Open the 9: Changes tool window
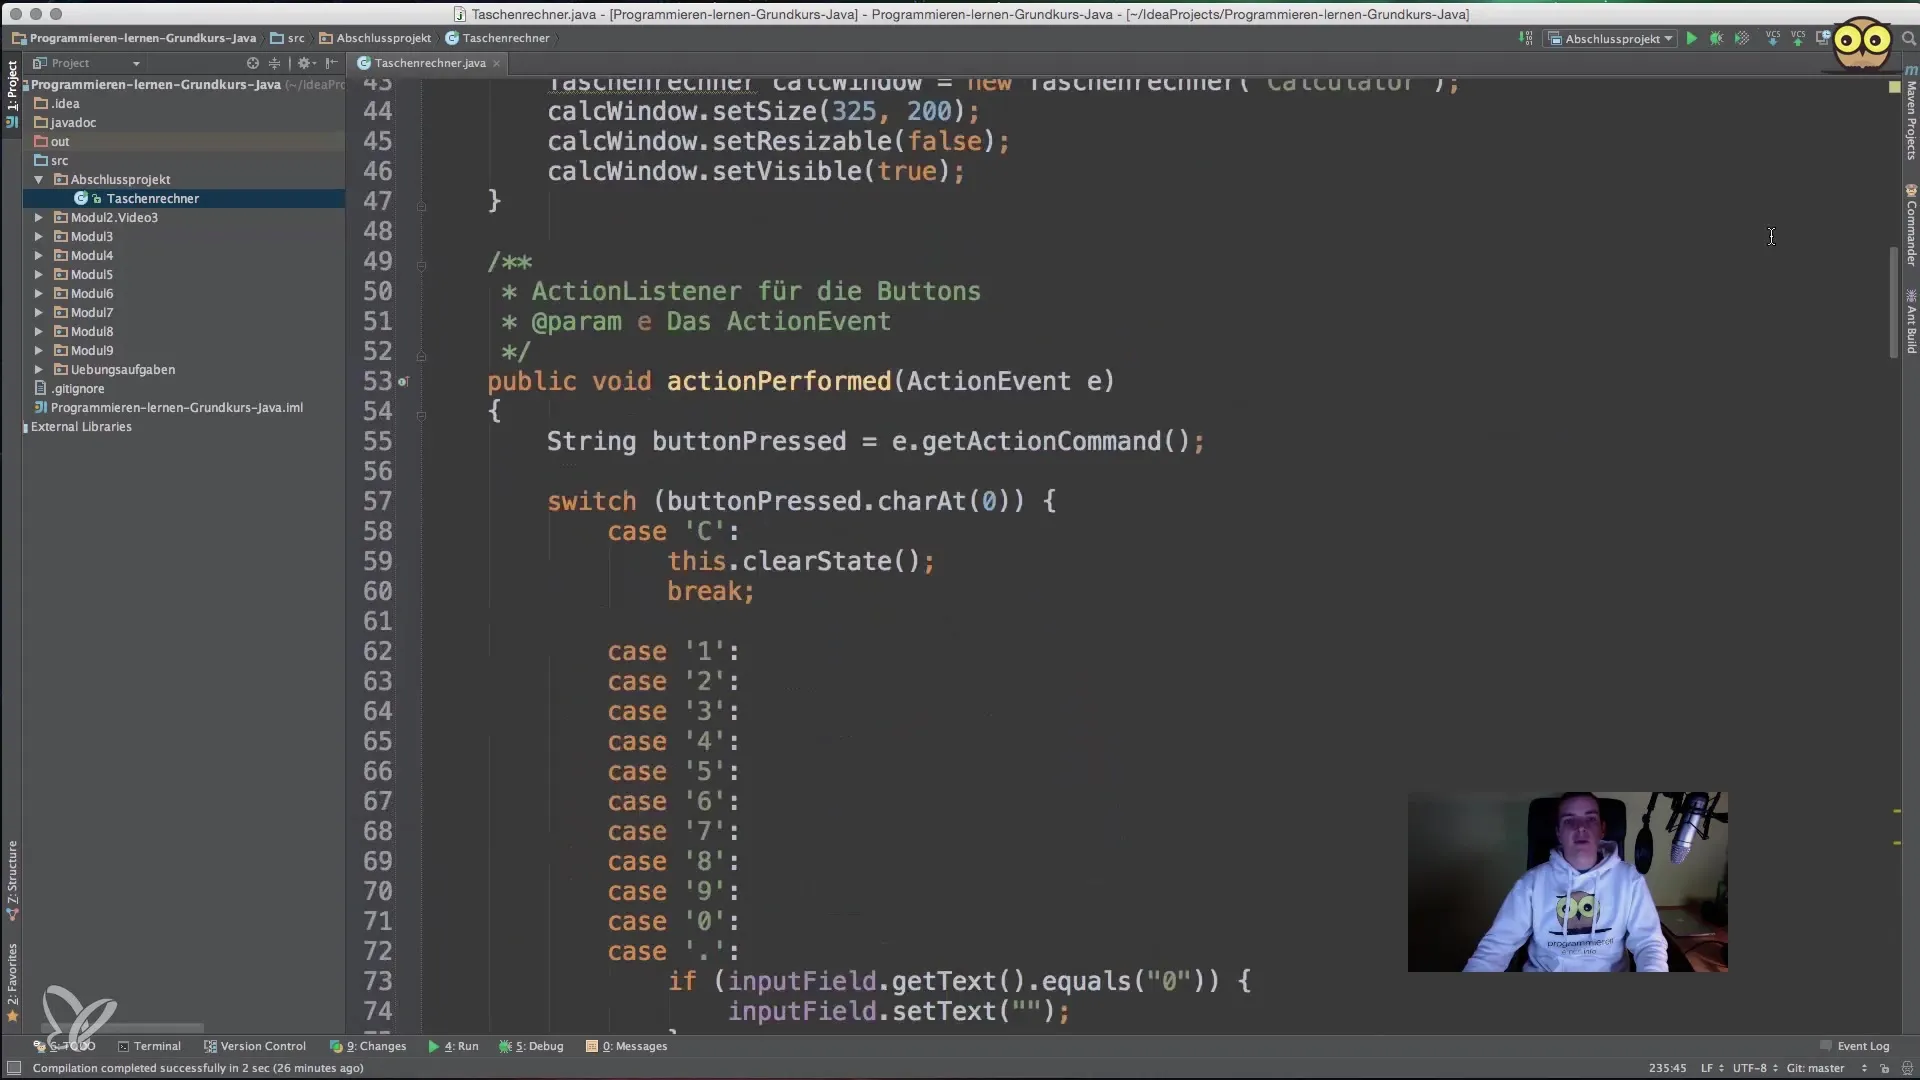The height and width of the screenshot is (1080, 1920). point(368,1046)
